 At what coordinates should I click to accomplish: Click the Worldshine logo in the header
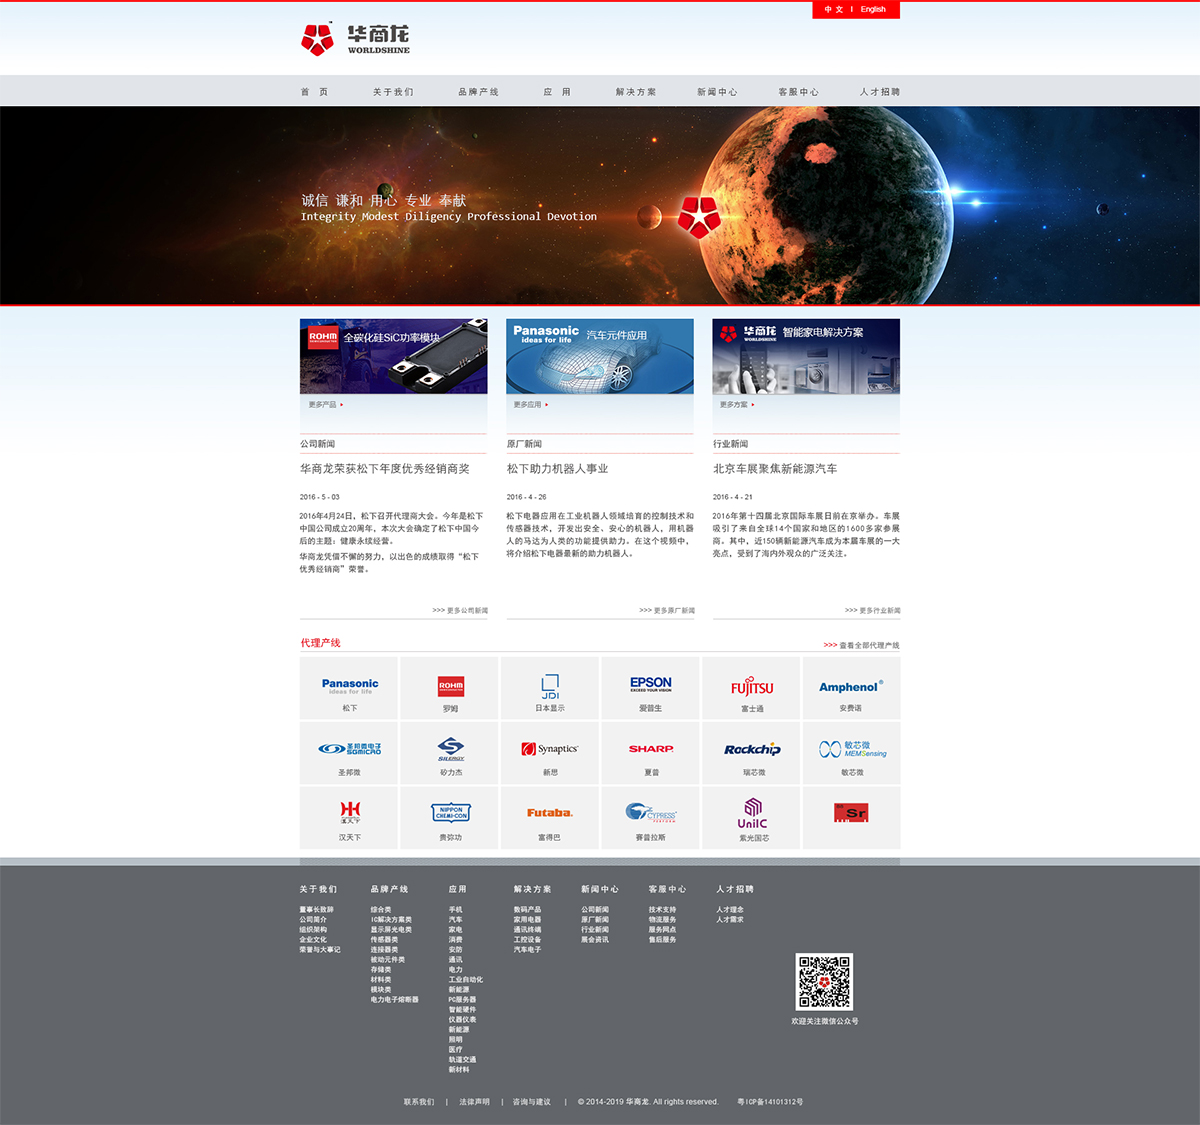tap(355, 39)
